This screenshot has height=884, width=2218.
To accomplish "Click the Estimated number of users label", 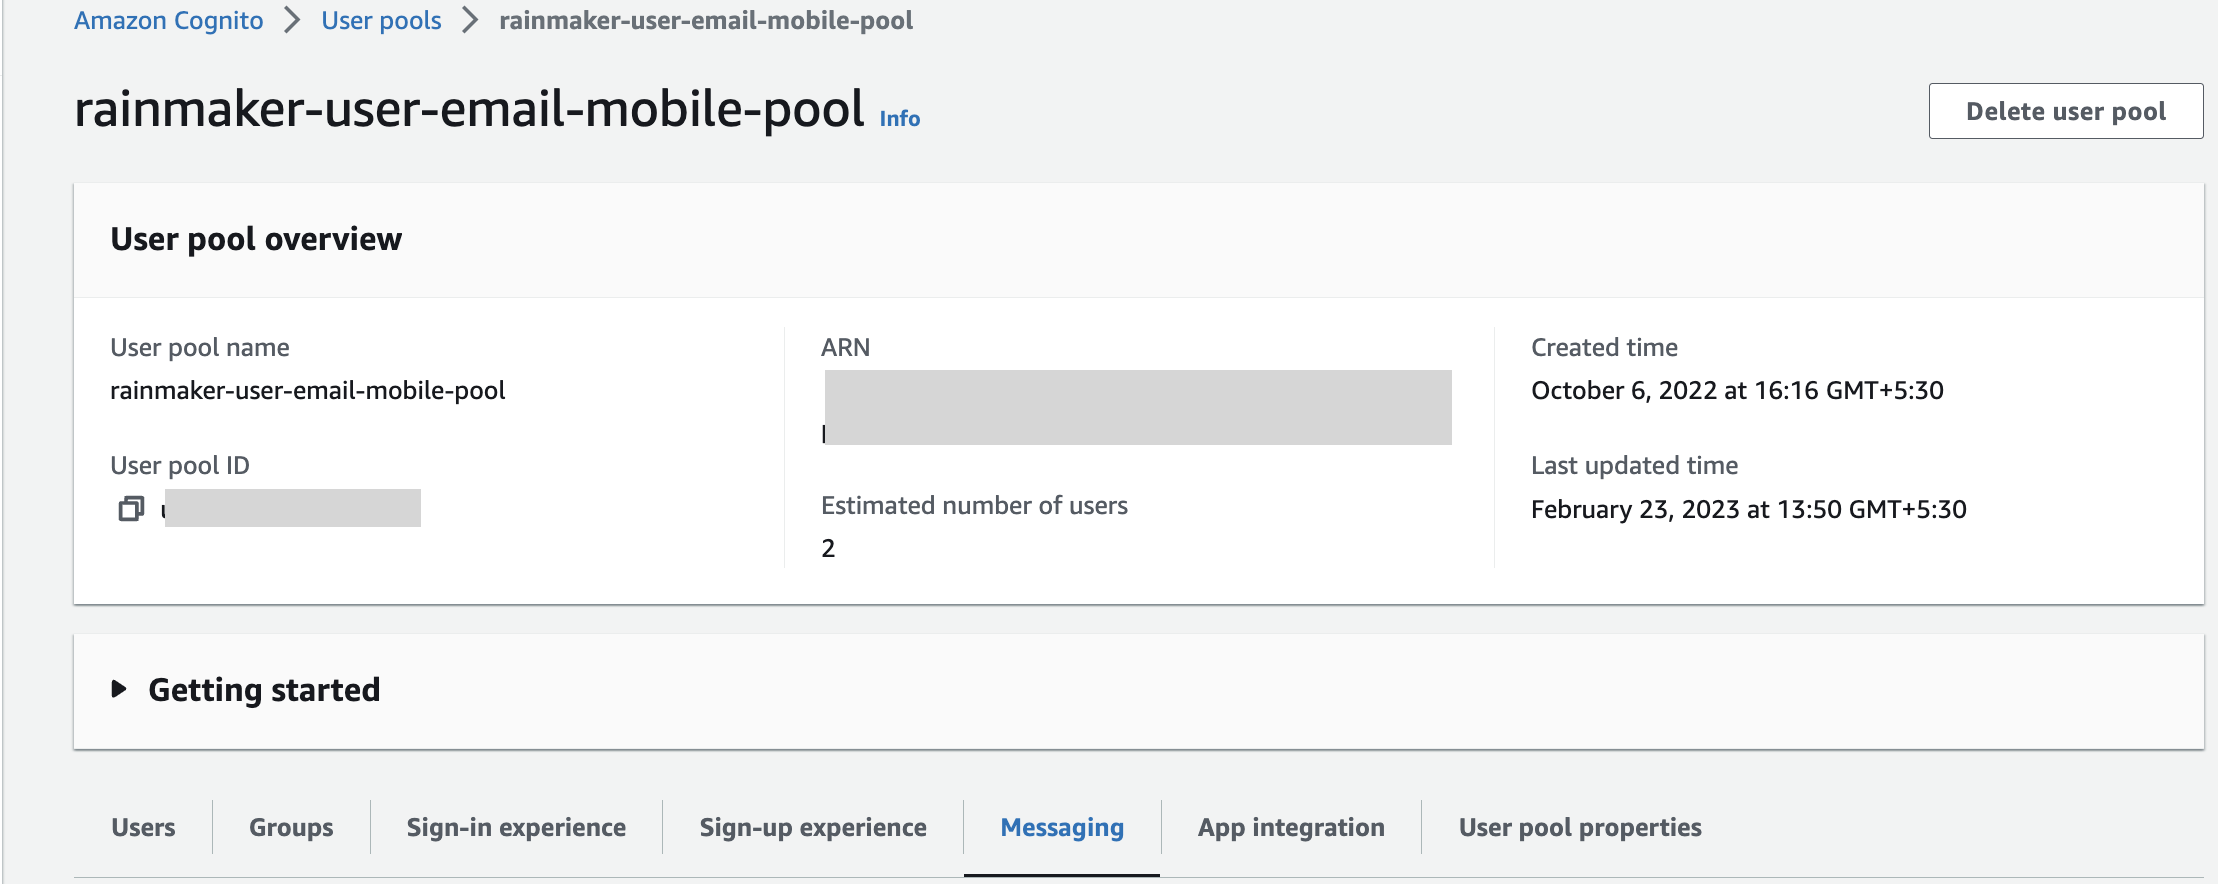I will tap(974, 505).
